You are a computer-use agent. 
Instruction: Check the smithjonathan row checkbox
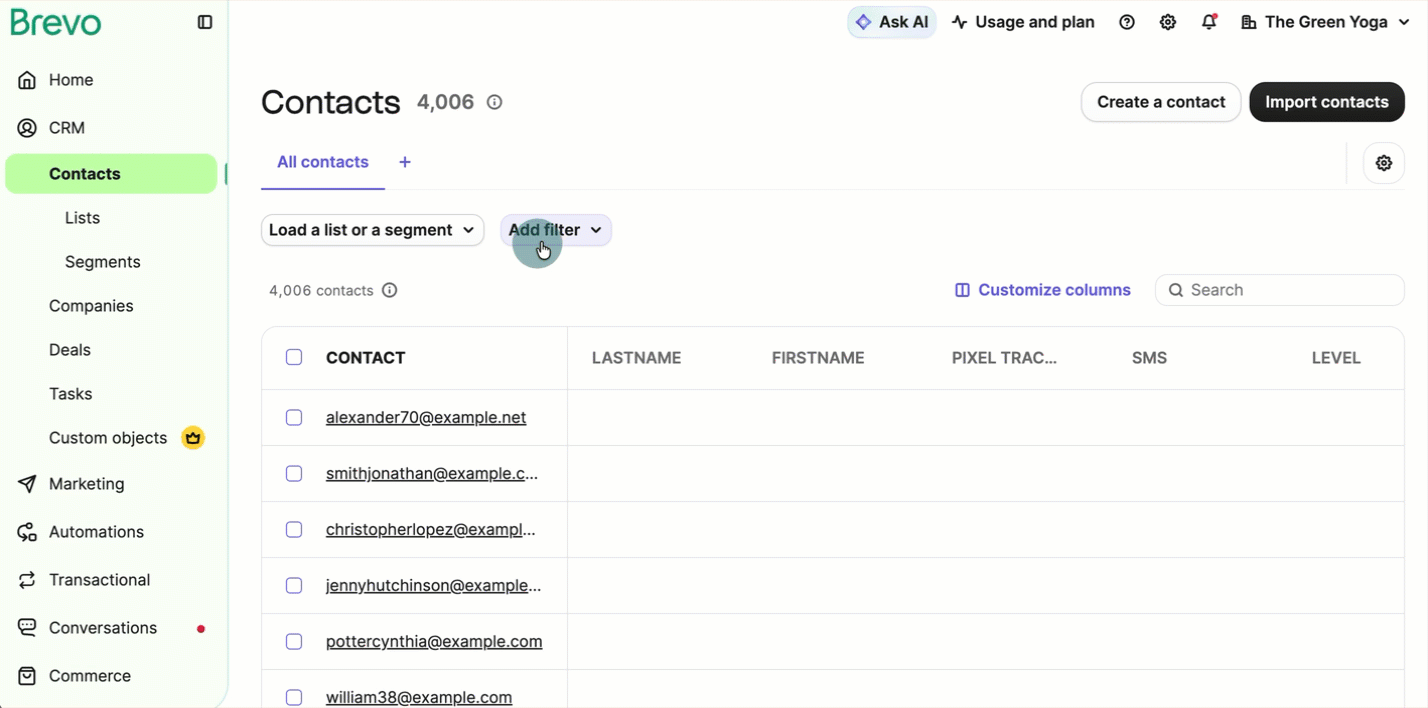pyautogui.click(x=294, y=473)
